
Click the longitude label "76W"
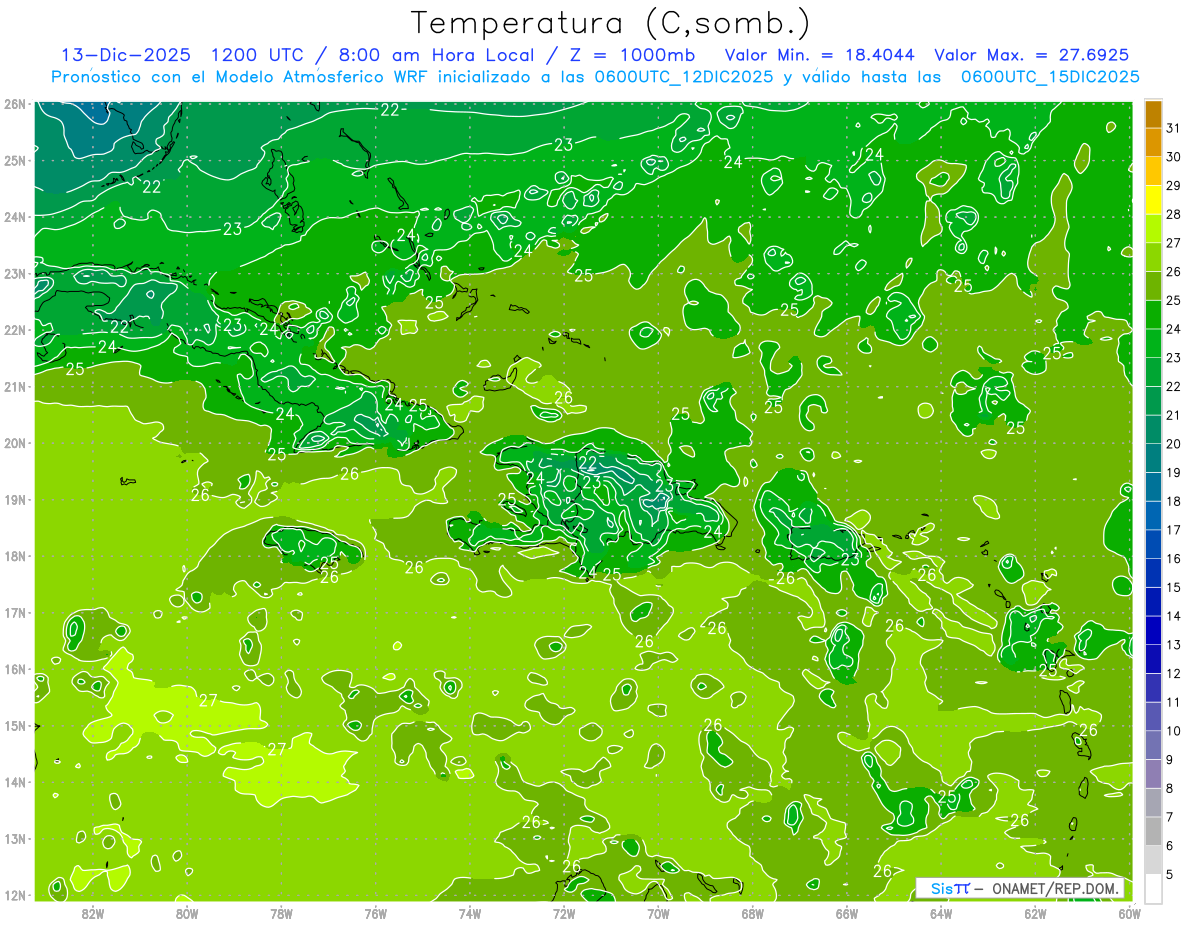point(376,913)
